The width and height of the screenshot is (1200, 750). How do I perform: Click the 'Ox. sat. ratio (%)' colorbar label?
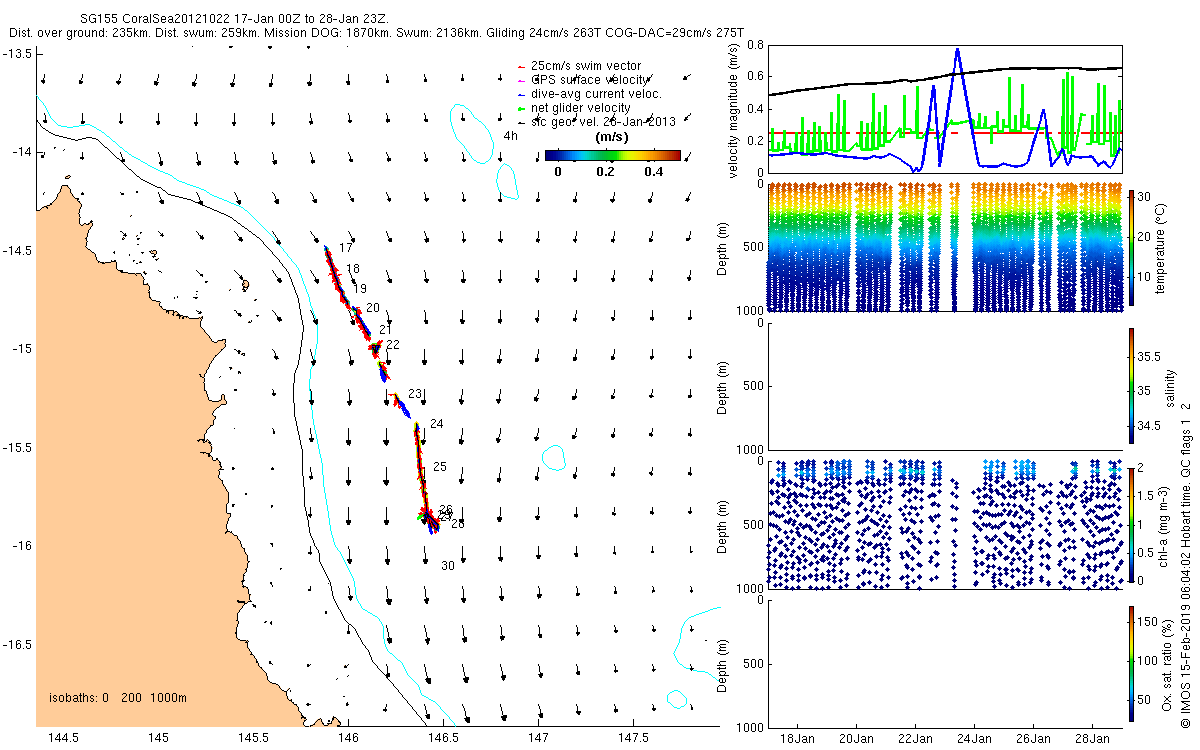point(1167,663)
